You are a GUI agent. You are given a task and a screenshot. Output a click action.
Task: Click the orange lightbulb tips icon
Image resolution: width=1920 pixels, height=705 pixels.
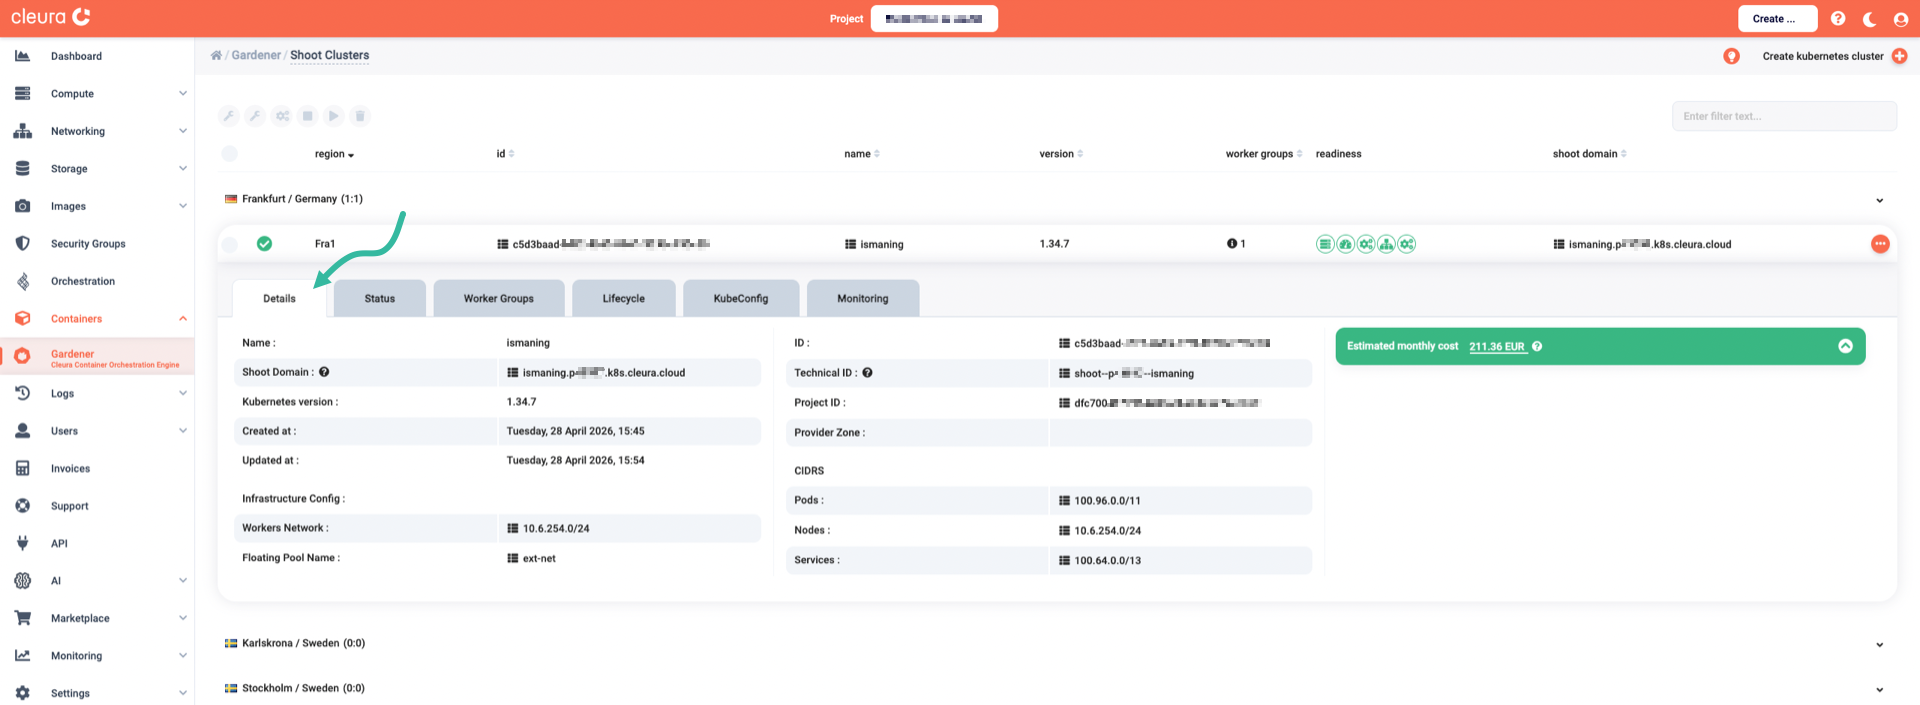coord(1731,56)
